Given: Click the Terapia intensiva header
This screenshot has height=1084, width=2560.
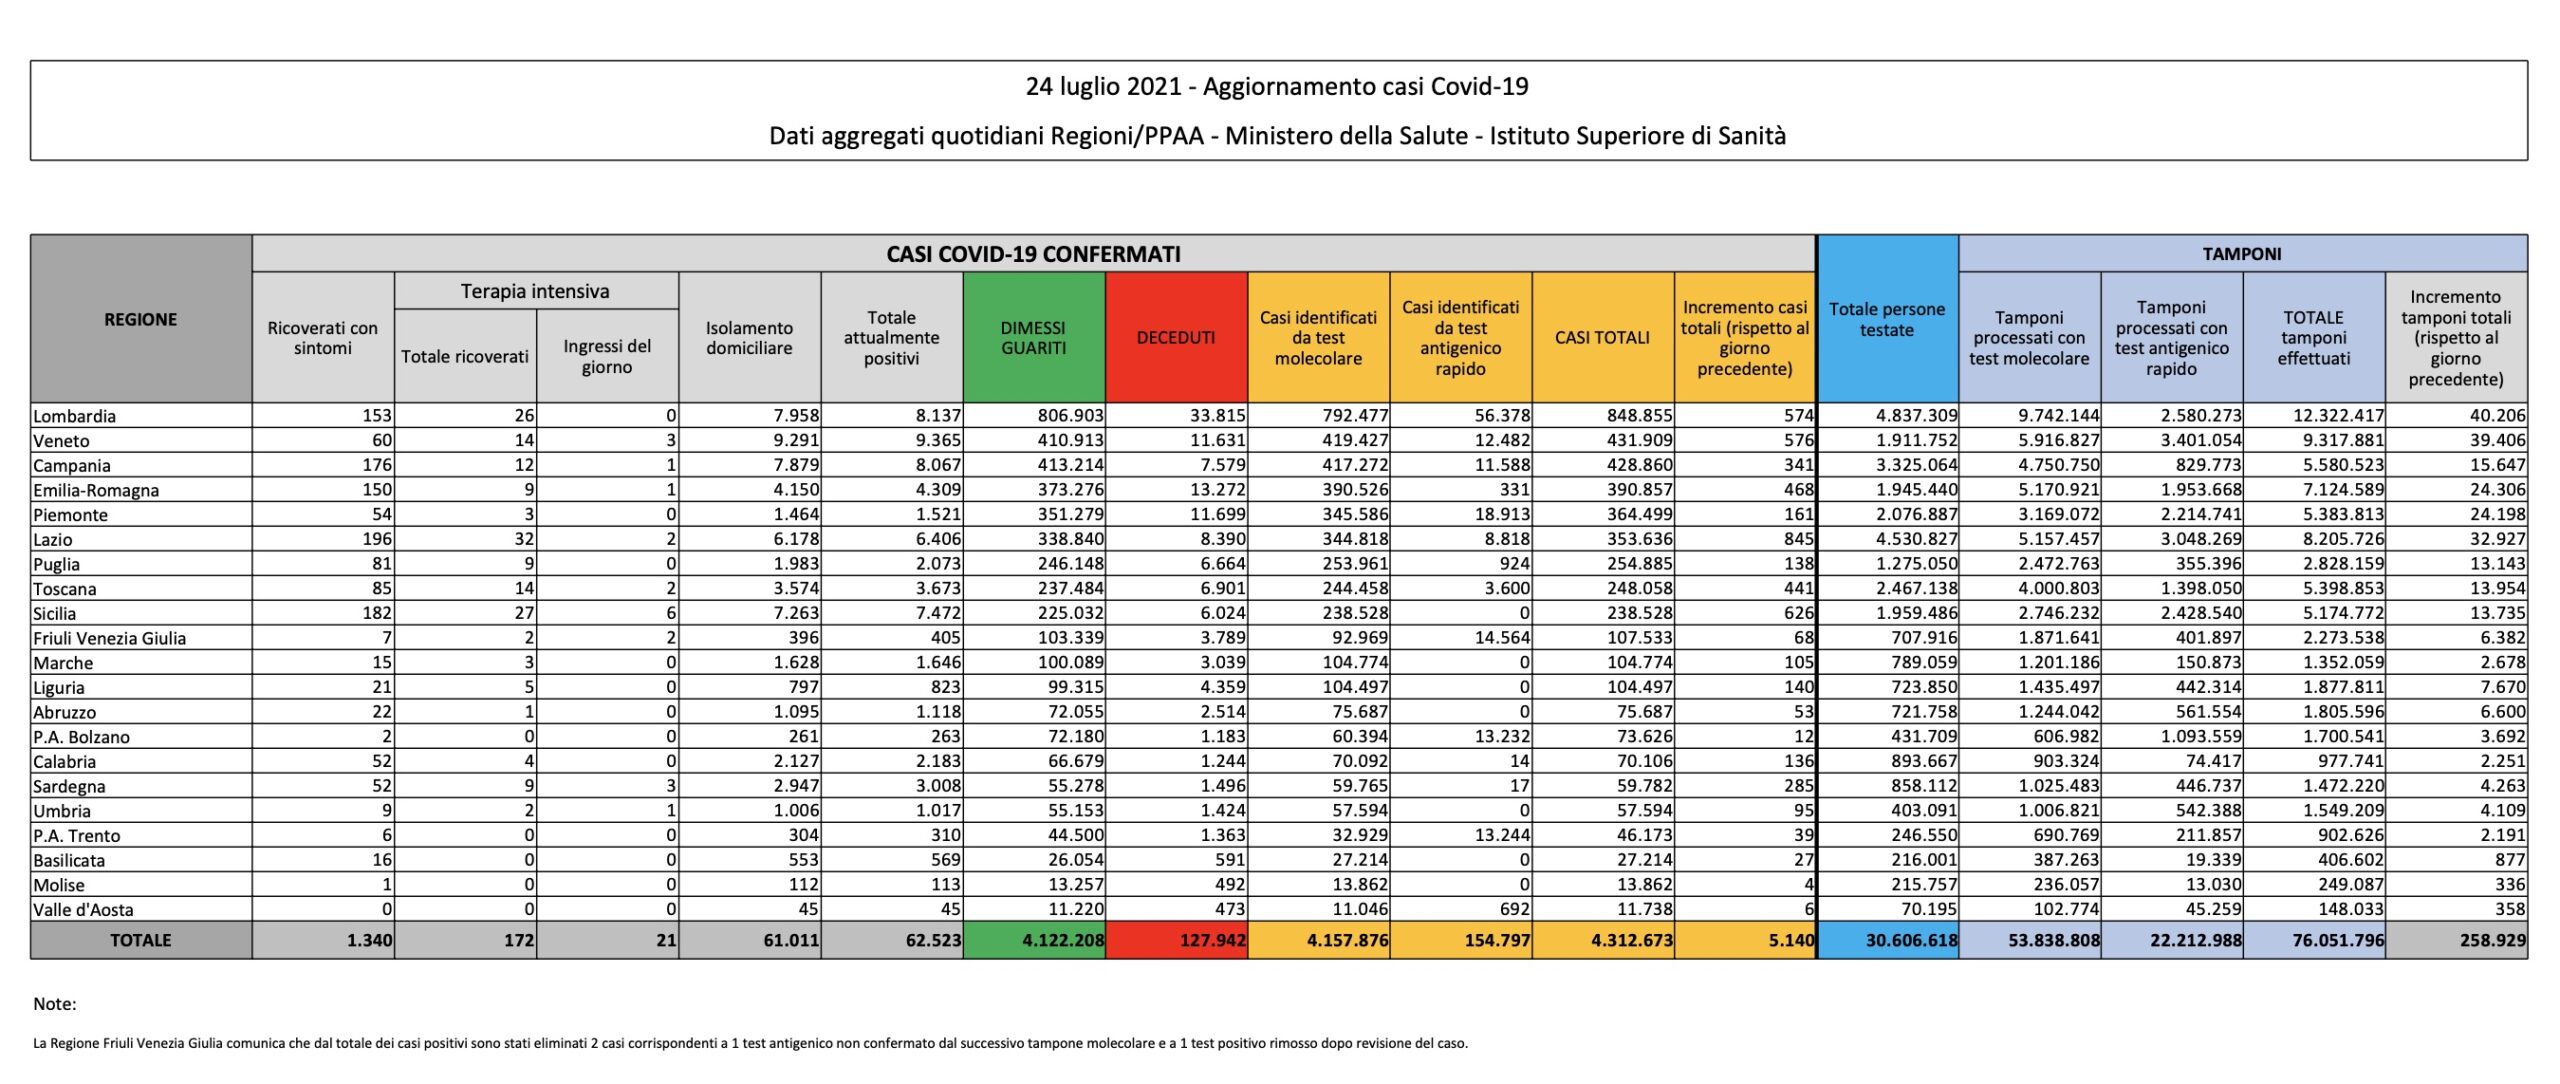Looking at the screenshot, I should (535, 291).
